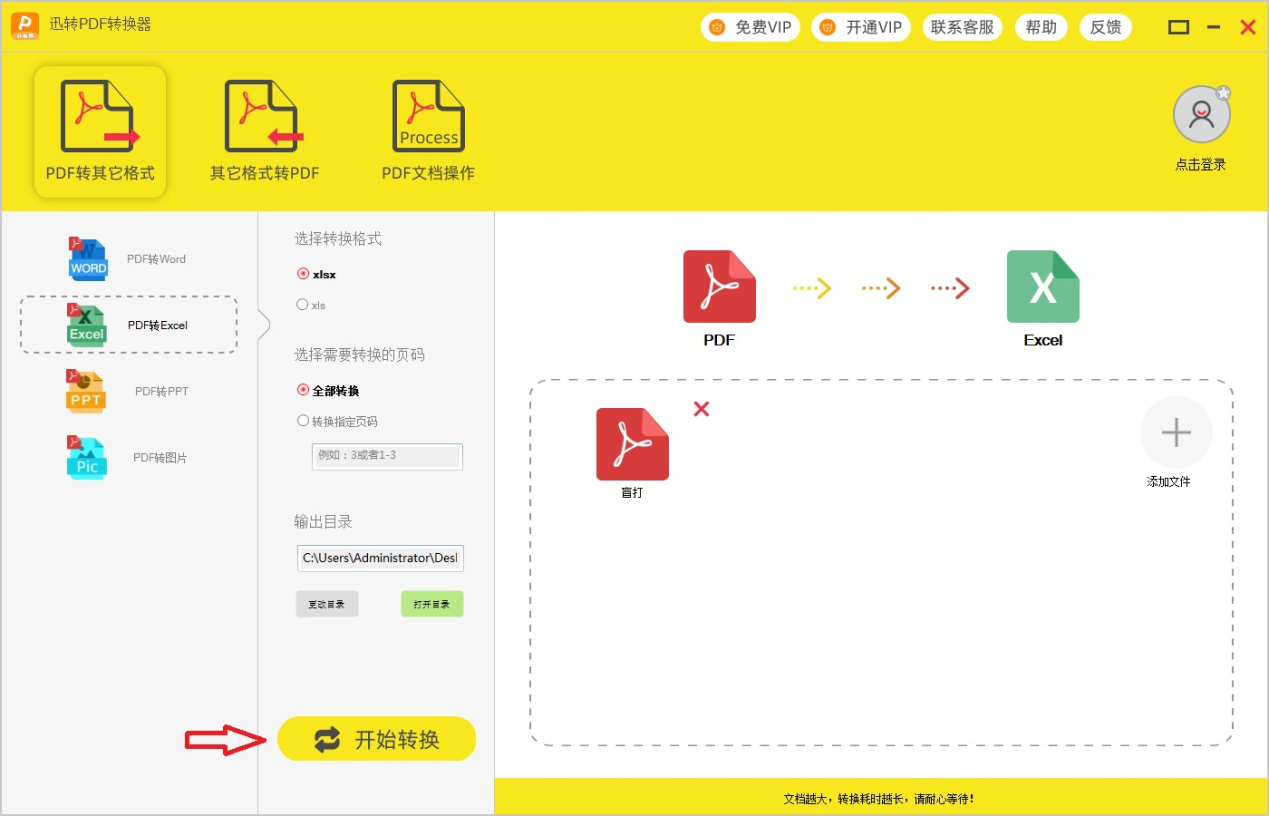1269x816 pixels.
Task: Click the 迅转PDF转换器 app logo
Action: 25,26
